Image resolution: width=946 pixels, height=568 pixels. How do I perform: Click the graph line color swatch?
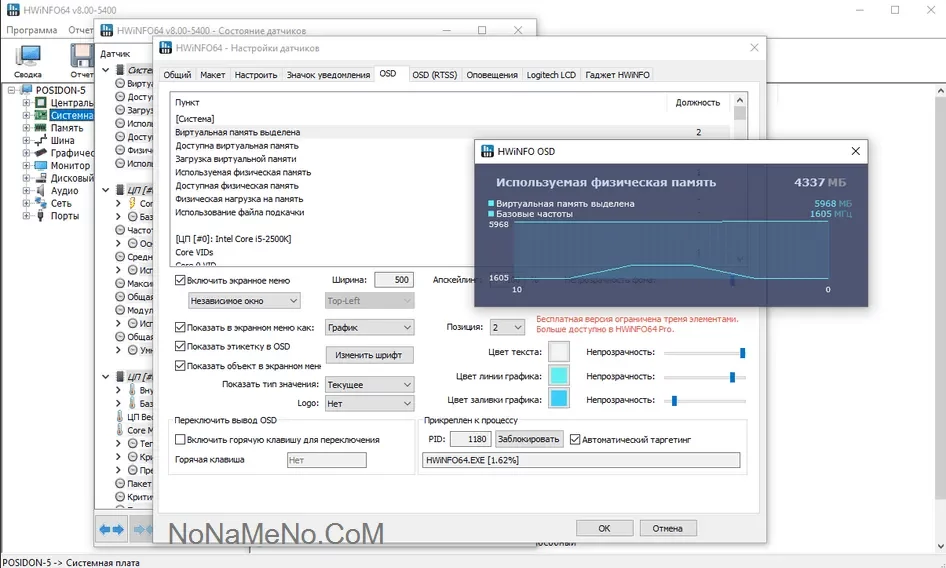pos(559,376)
